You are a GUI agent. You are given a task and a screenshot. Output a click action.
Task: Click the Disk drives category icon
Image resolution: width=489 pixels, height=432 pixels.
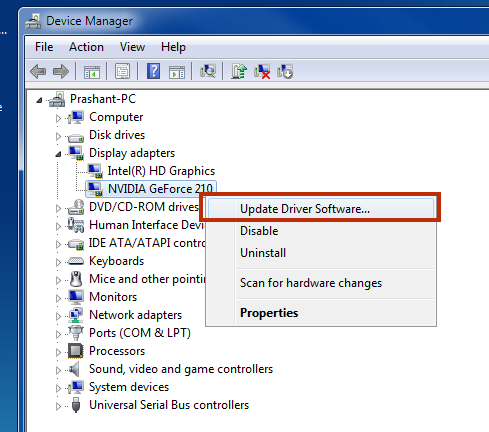pos(76,137)
